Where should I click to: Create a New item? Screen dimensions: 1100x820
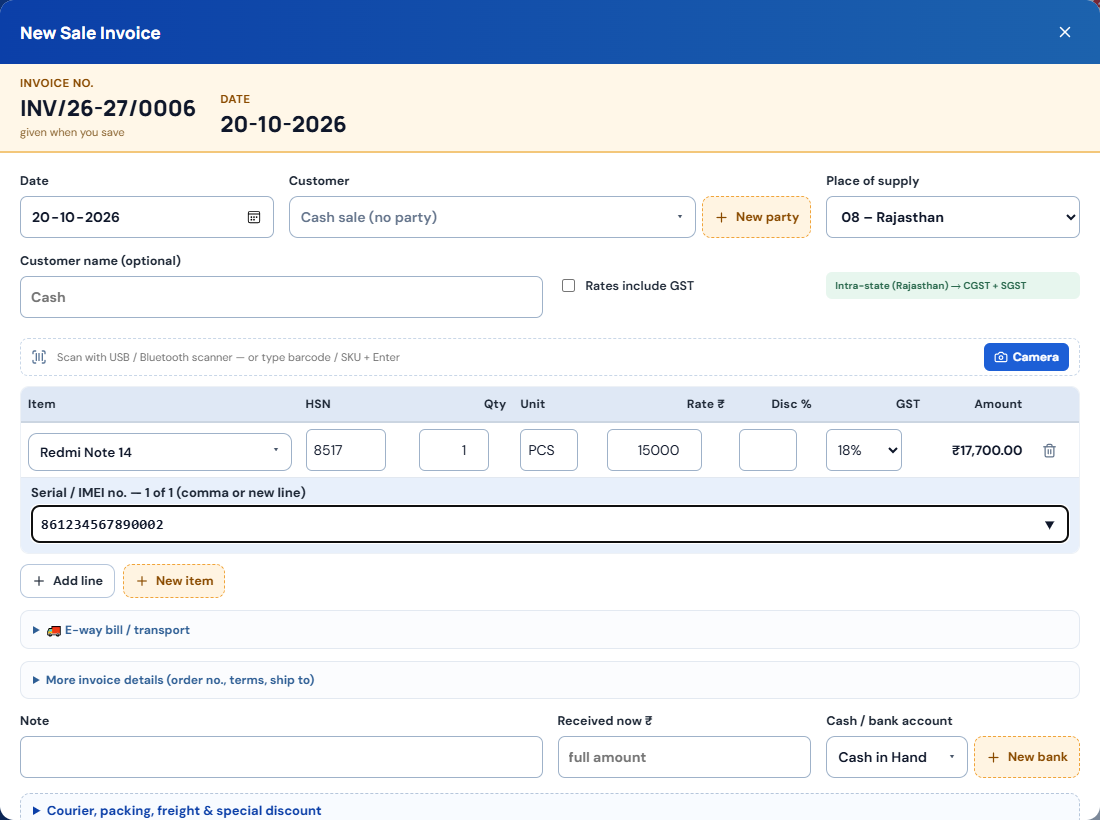[x=174, y=581]
